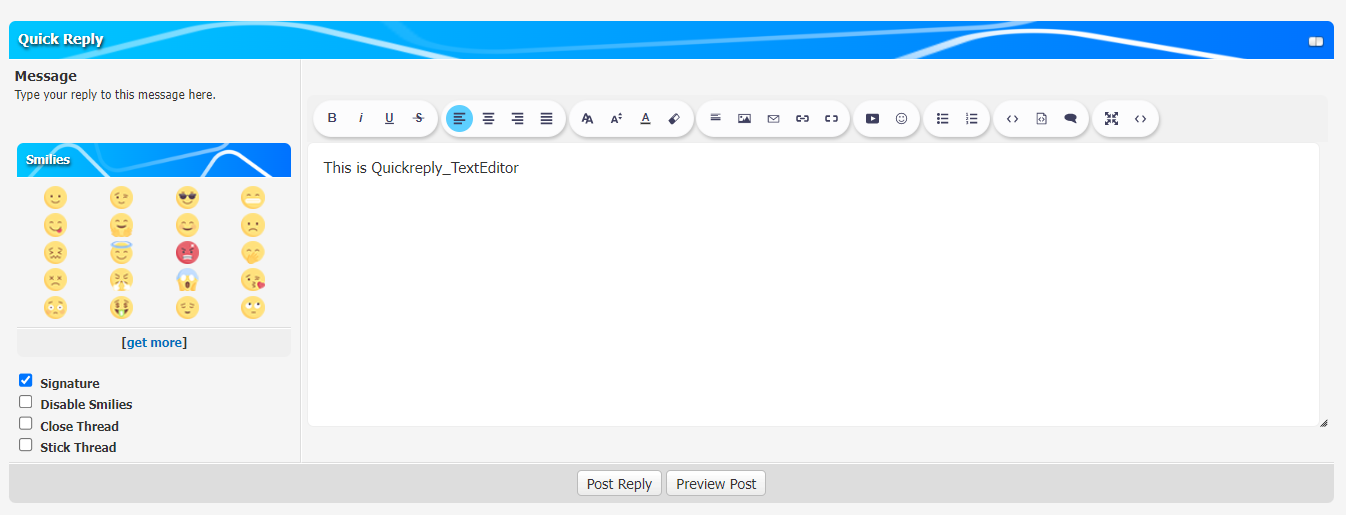Viewport: 1346px width, 515px height.
Task: Apply italic formatting
Action: [x=361, y=118]
